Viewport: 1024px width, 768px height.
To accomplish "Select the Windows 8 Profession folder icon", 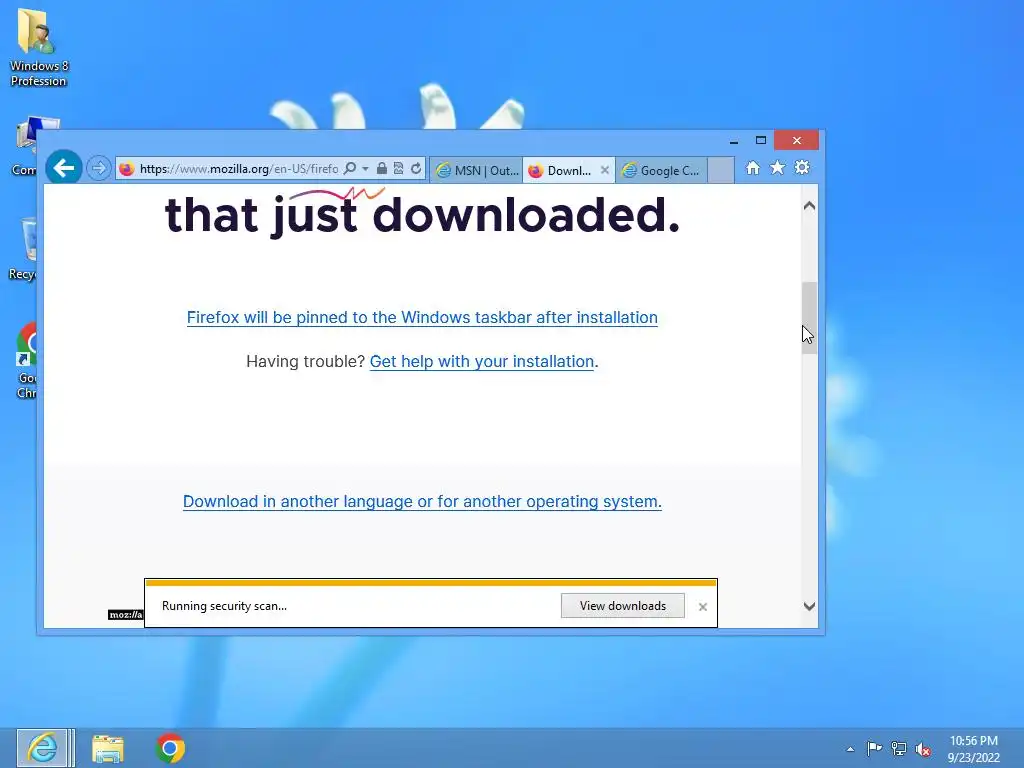I will (x=39, y=47).
